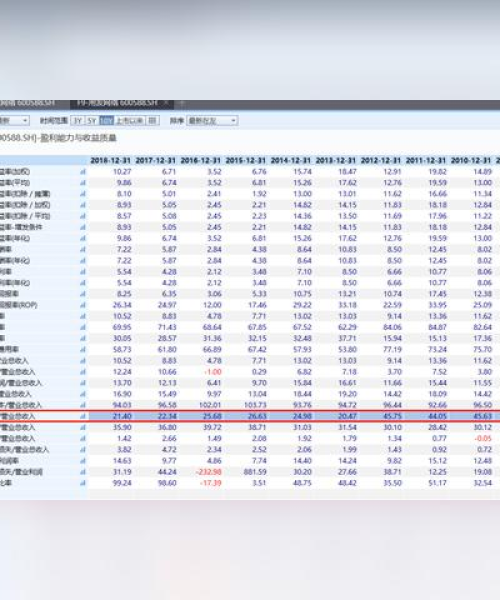
Task: Click the 2015-12-31 column header
Action: [246, 161]
